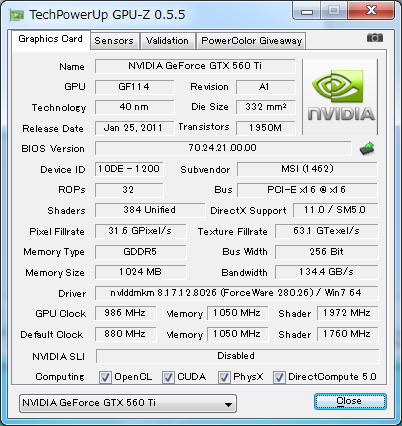
Task: Click the Driver field nvlddmkm ForceWare
Action: click(x=237, y=293)
